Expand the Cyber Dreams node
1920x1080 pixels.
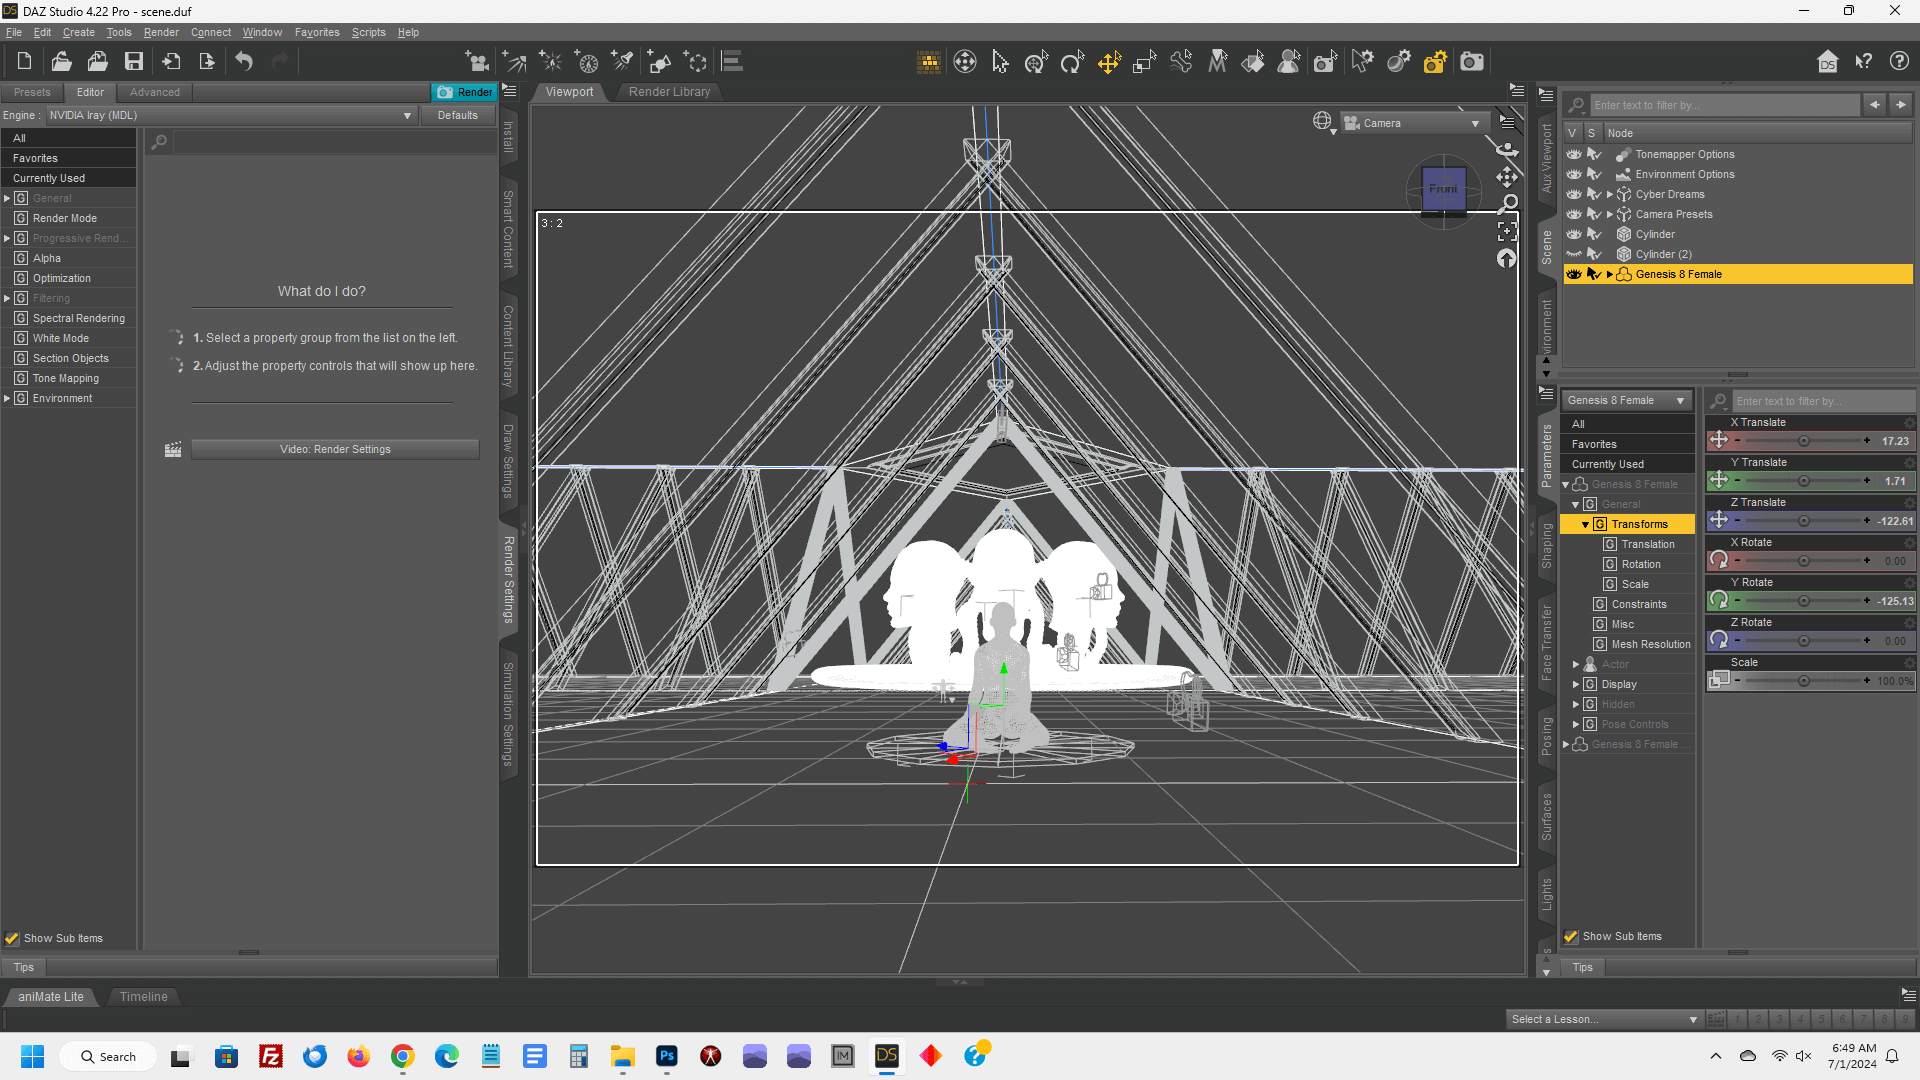pyautogui.click(x=1609, y=194)
